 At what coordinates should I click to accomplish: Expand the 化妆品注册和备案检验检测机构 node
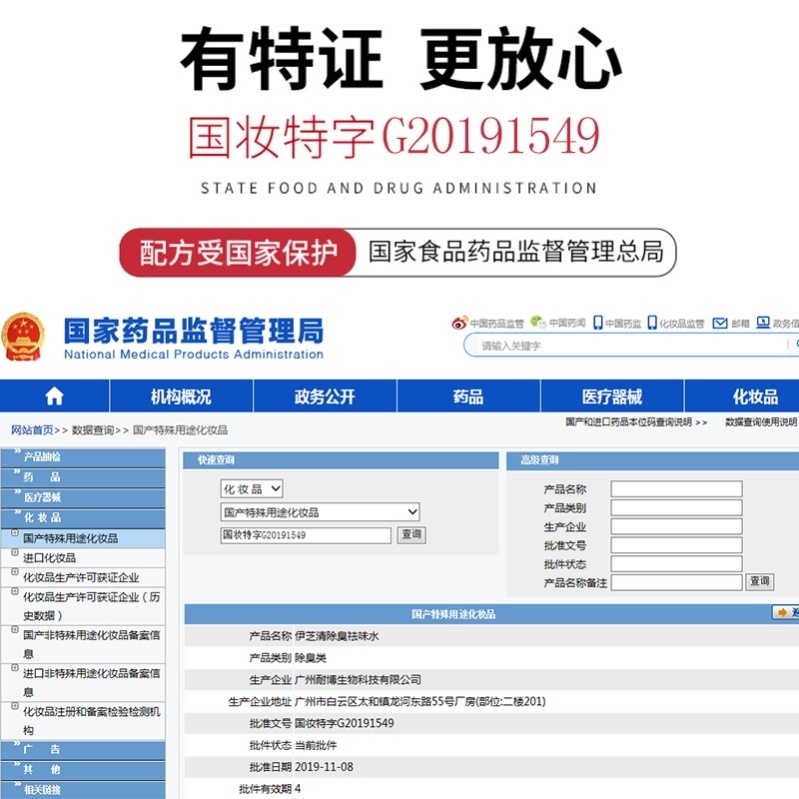[15, 706]
